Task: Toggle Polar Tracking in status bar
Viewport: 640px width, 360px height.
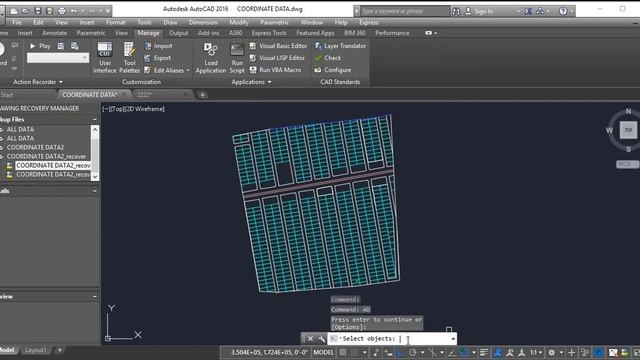Action: [413, 352]
